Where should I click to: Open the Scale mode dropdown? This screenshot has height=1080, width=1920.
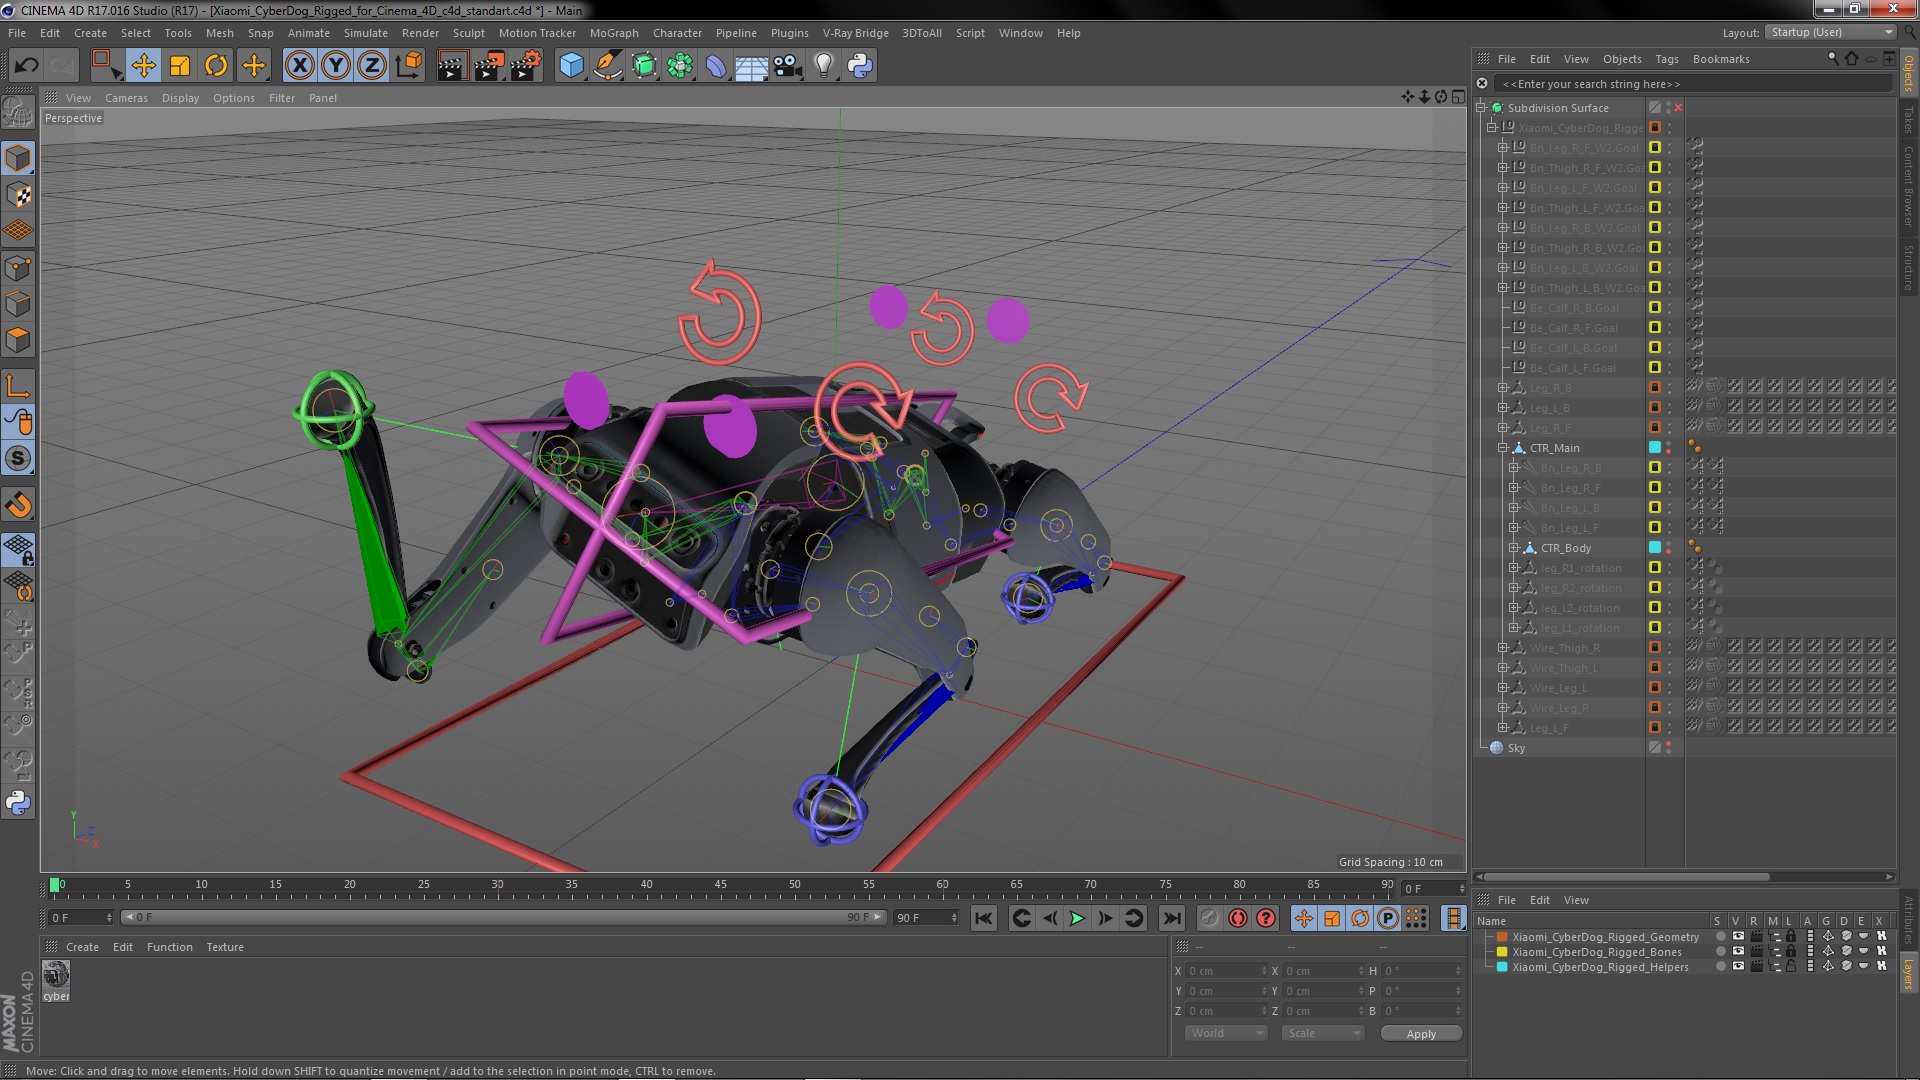[x=1323, y=1033]
